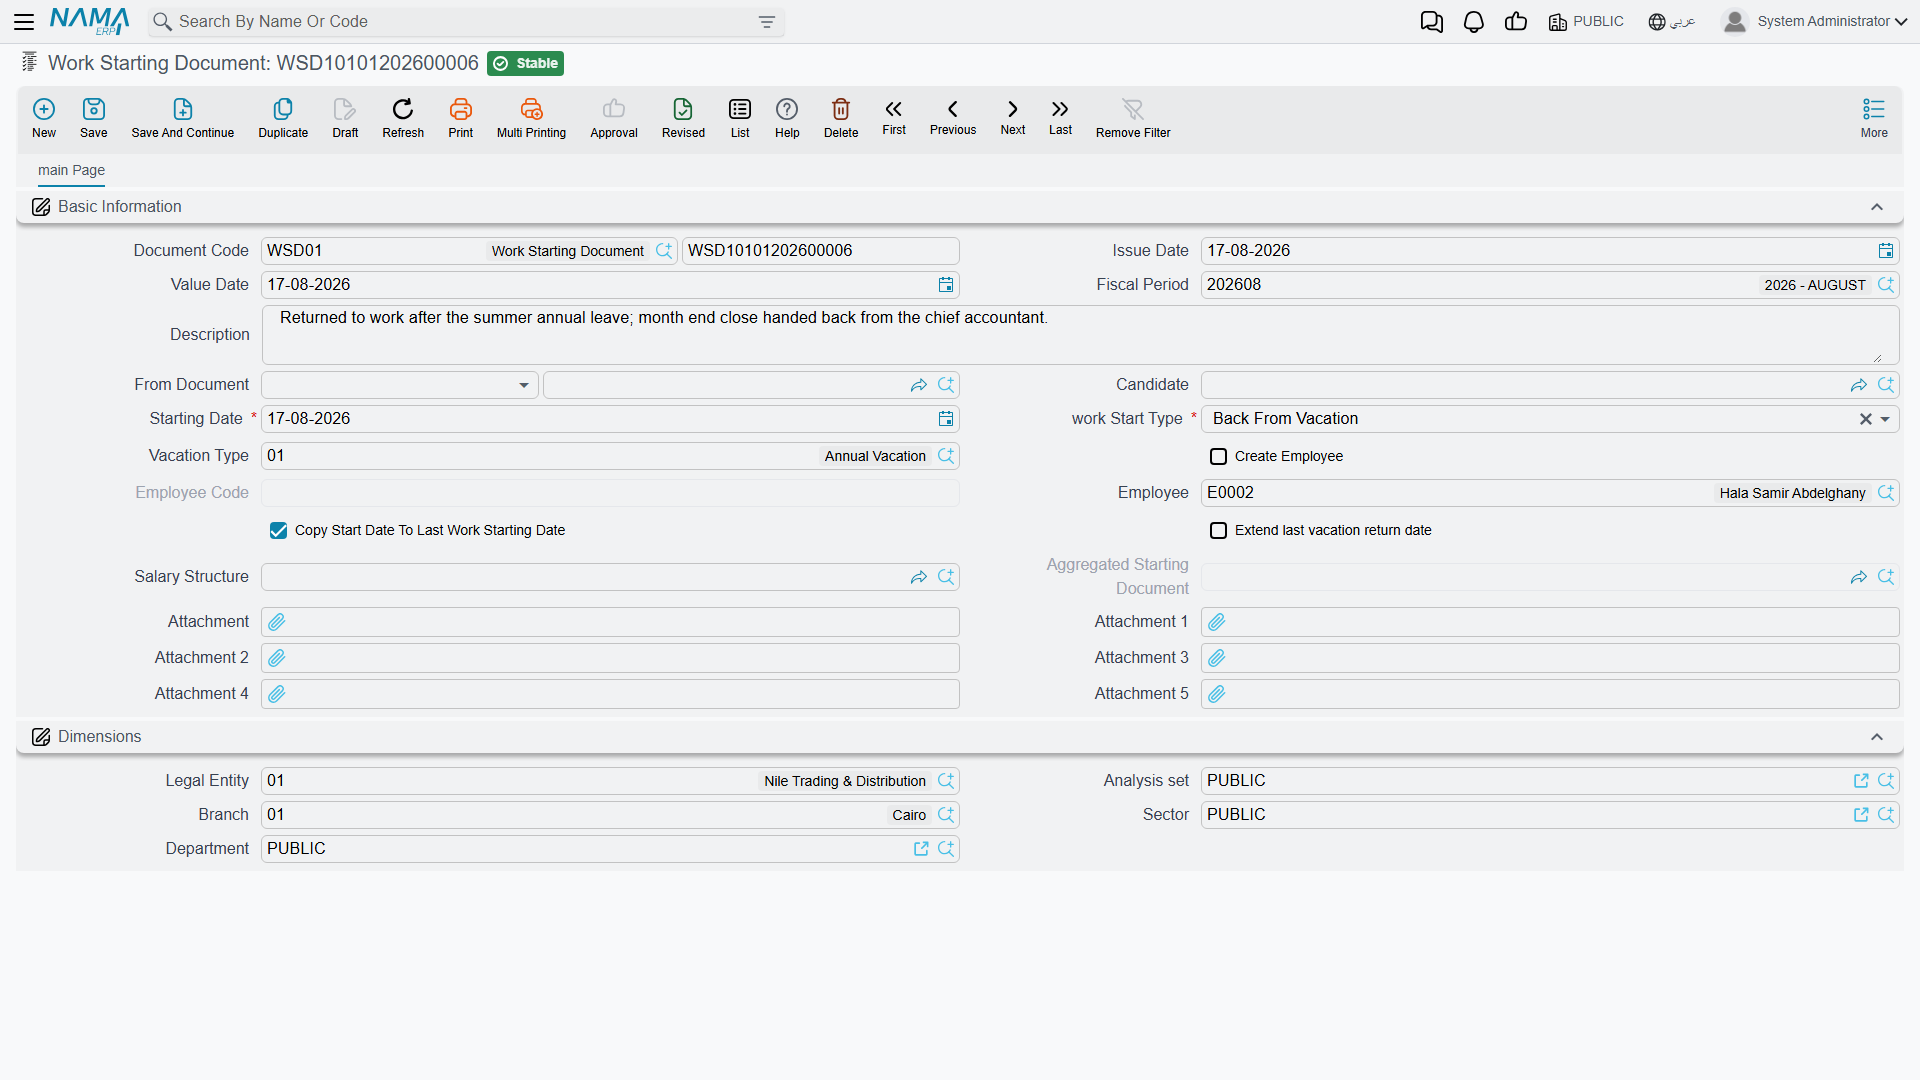This screenshot has height=1080, width=1920.
Task: Open the List view
Action: (740, 118)
